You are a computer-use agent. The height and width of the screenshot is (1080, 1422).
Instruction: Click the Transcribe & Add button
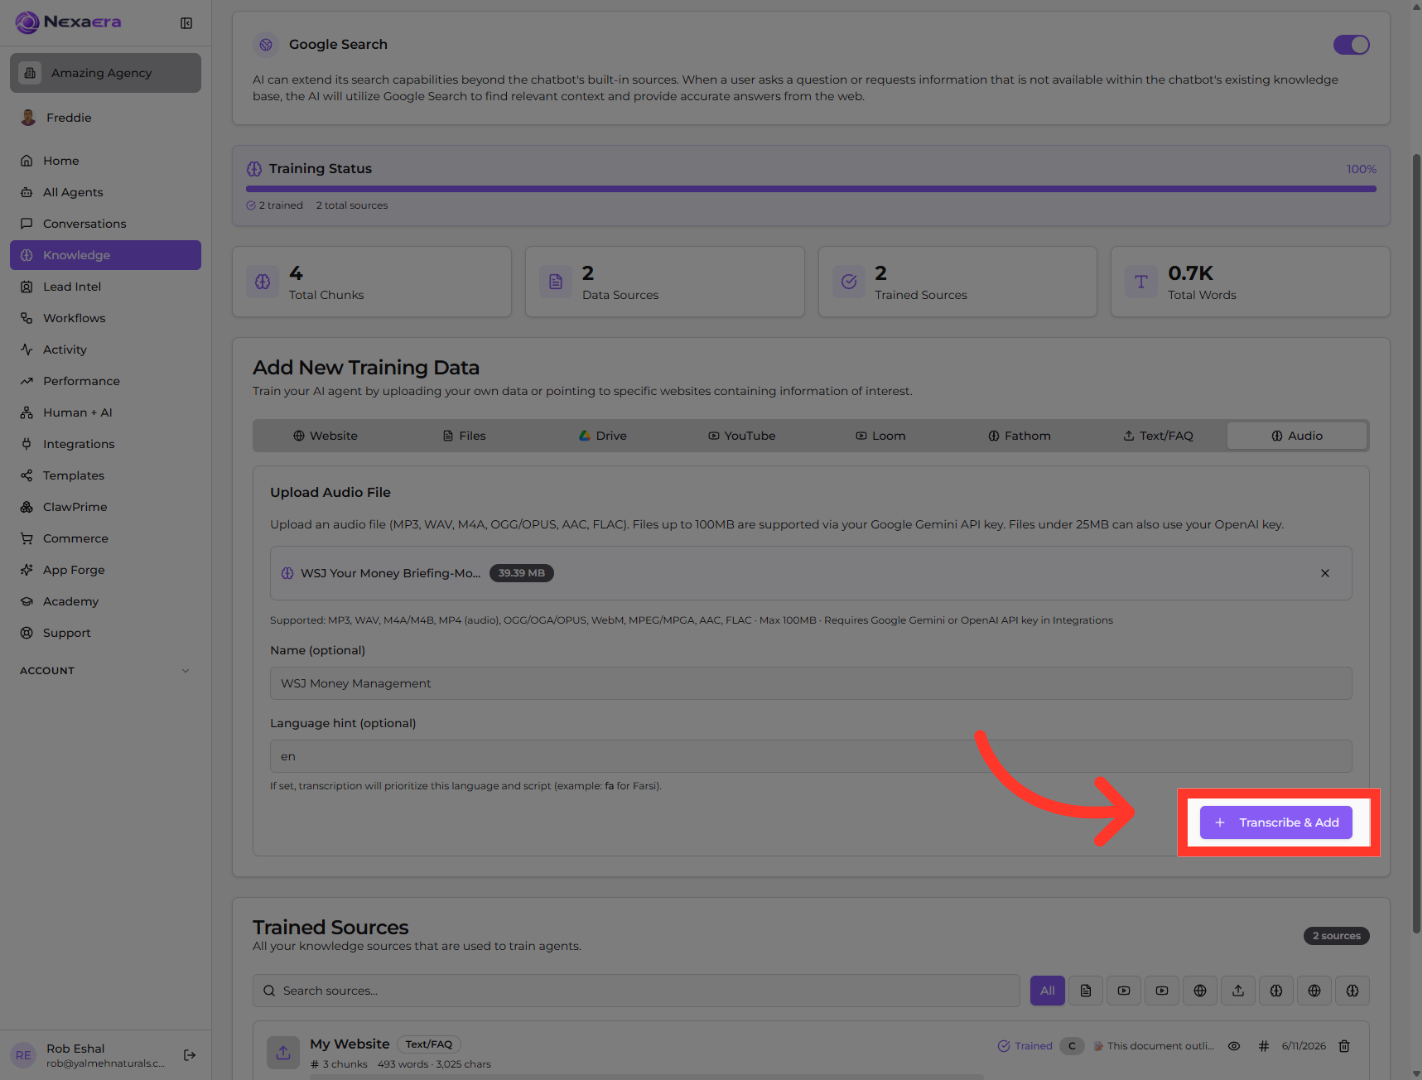1276,822
